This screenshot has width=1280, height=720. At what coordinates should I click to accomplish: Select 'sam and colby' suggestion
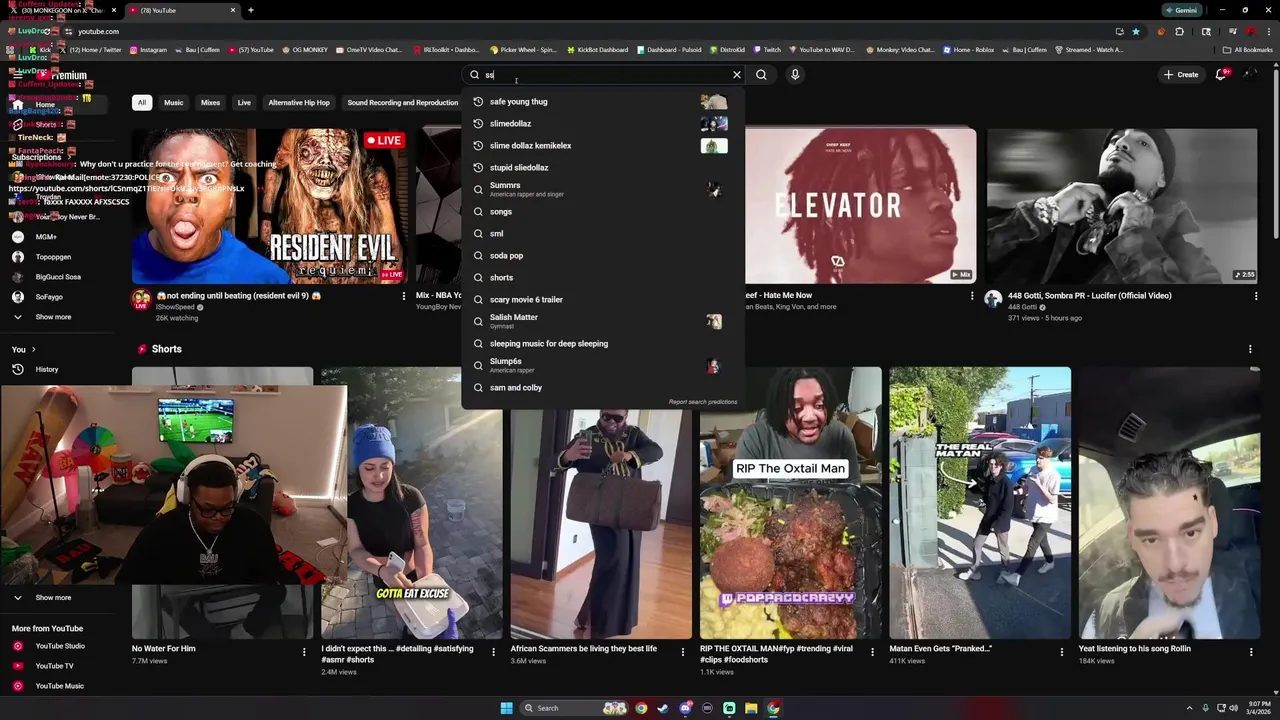point(601,387)
